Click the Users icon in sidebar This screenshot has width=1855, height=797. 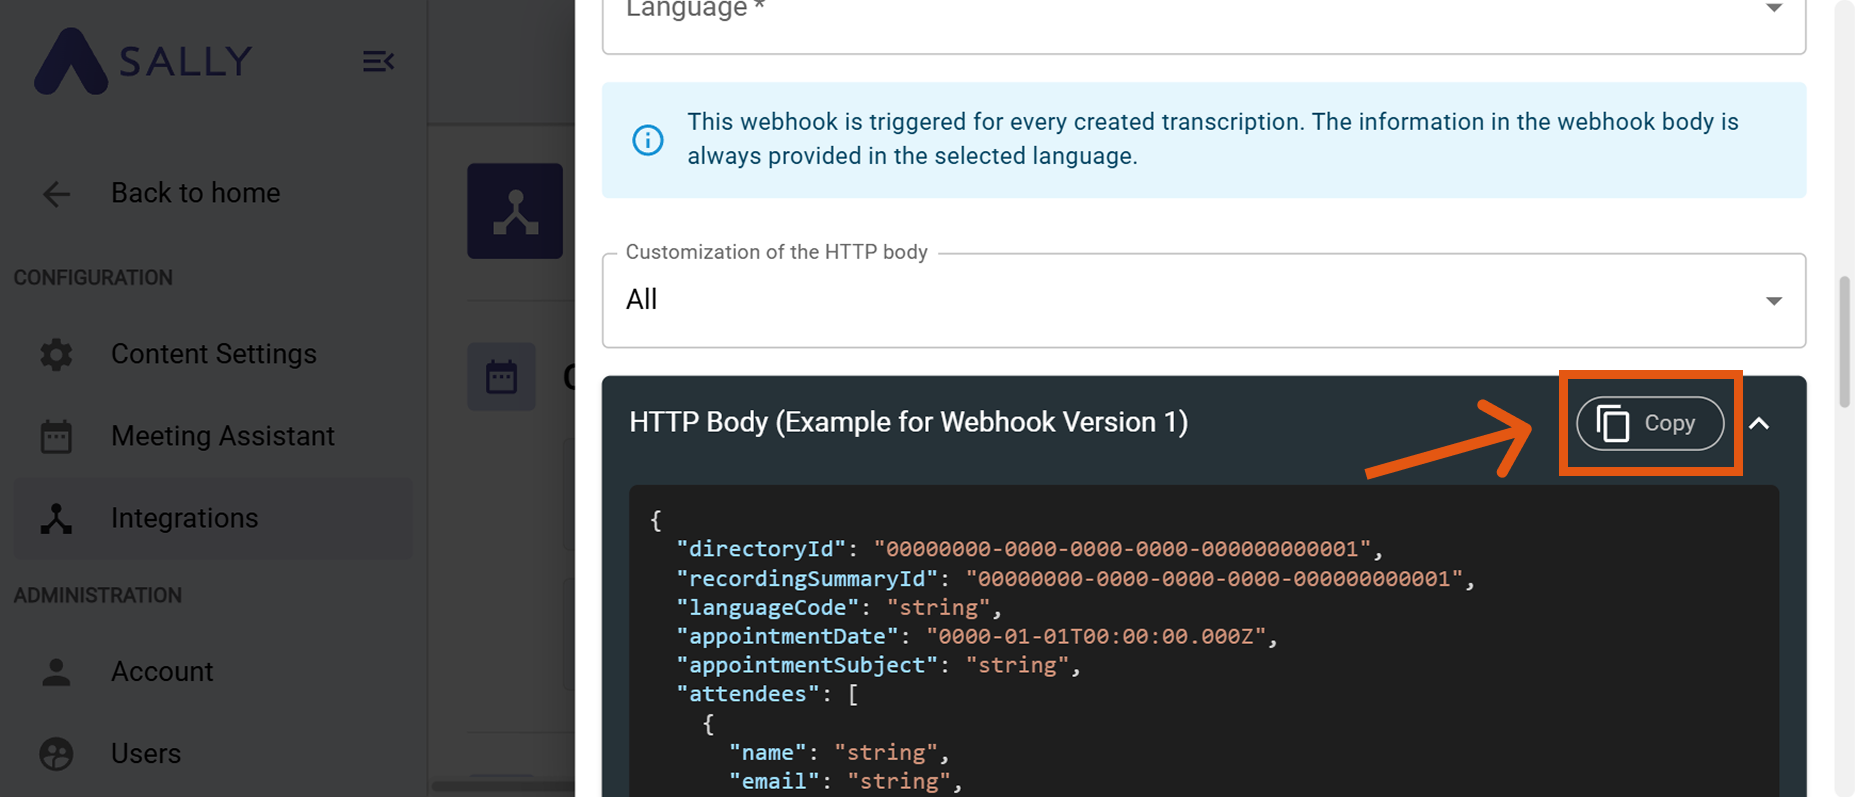click(56, 753)
